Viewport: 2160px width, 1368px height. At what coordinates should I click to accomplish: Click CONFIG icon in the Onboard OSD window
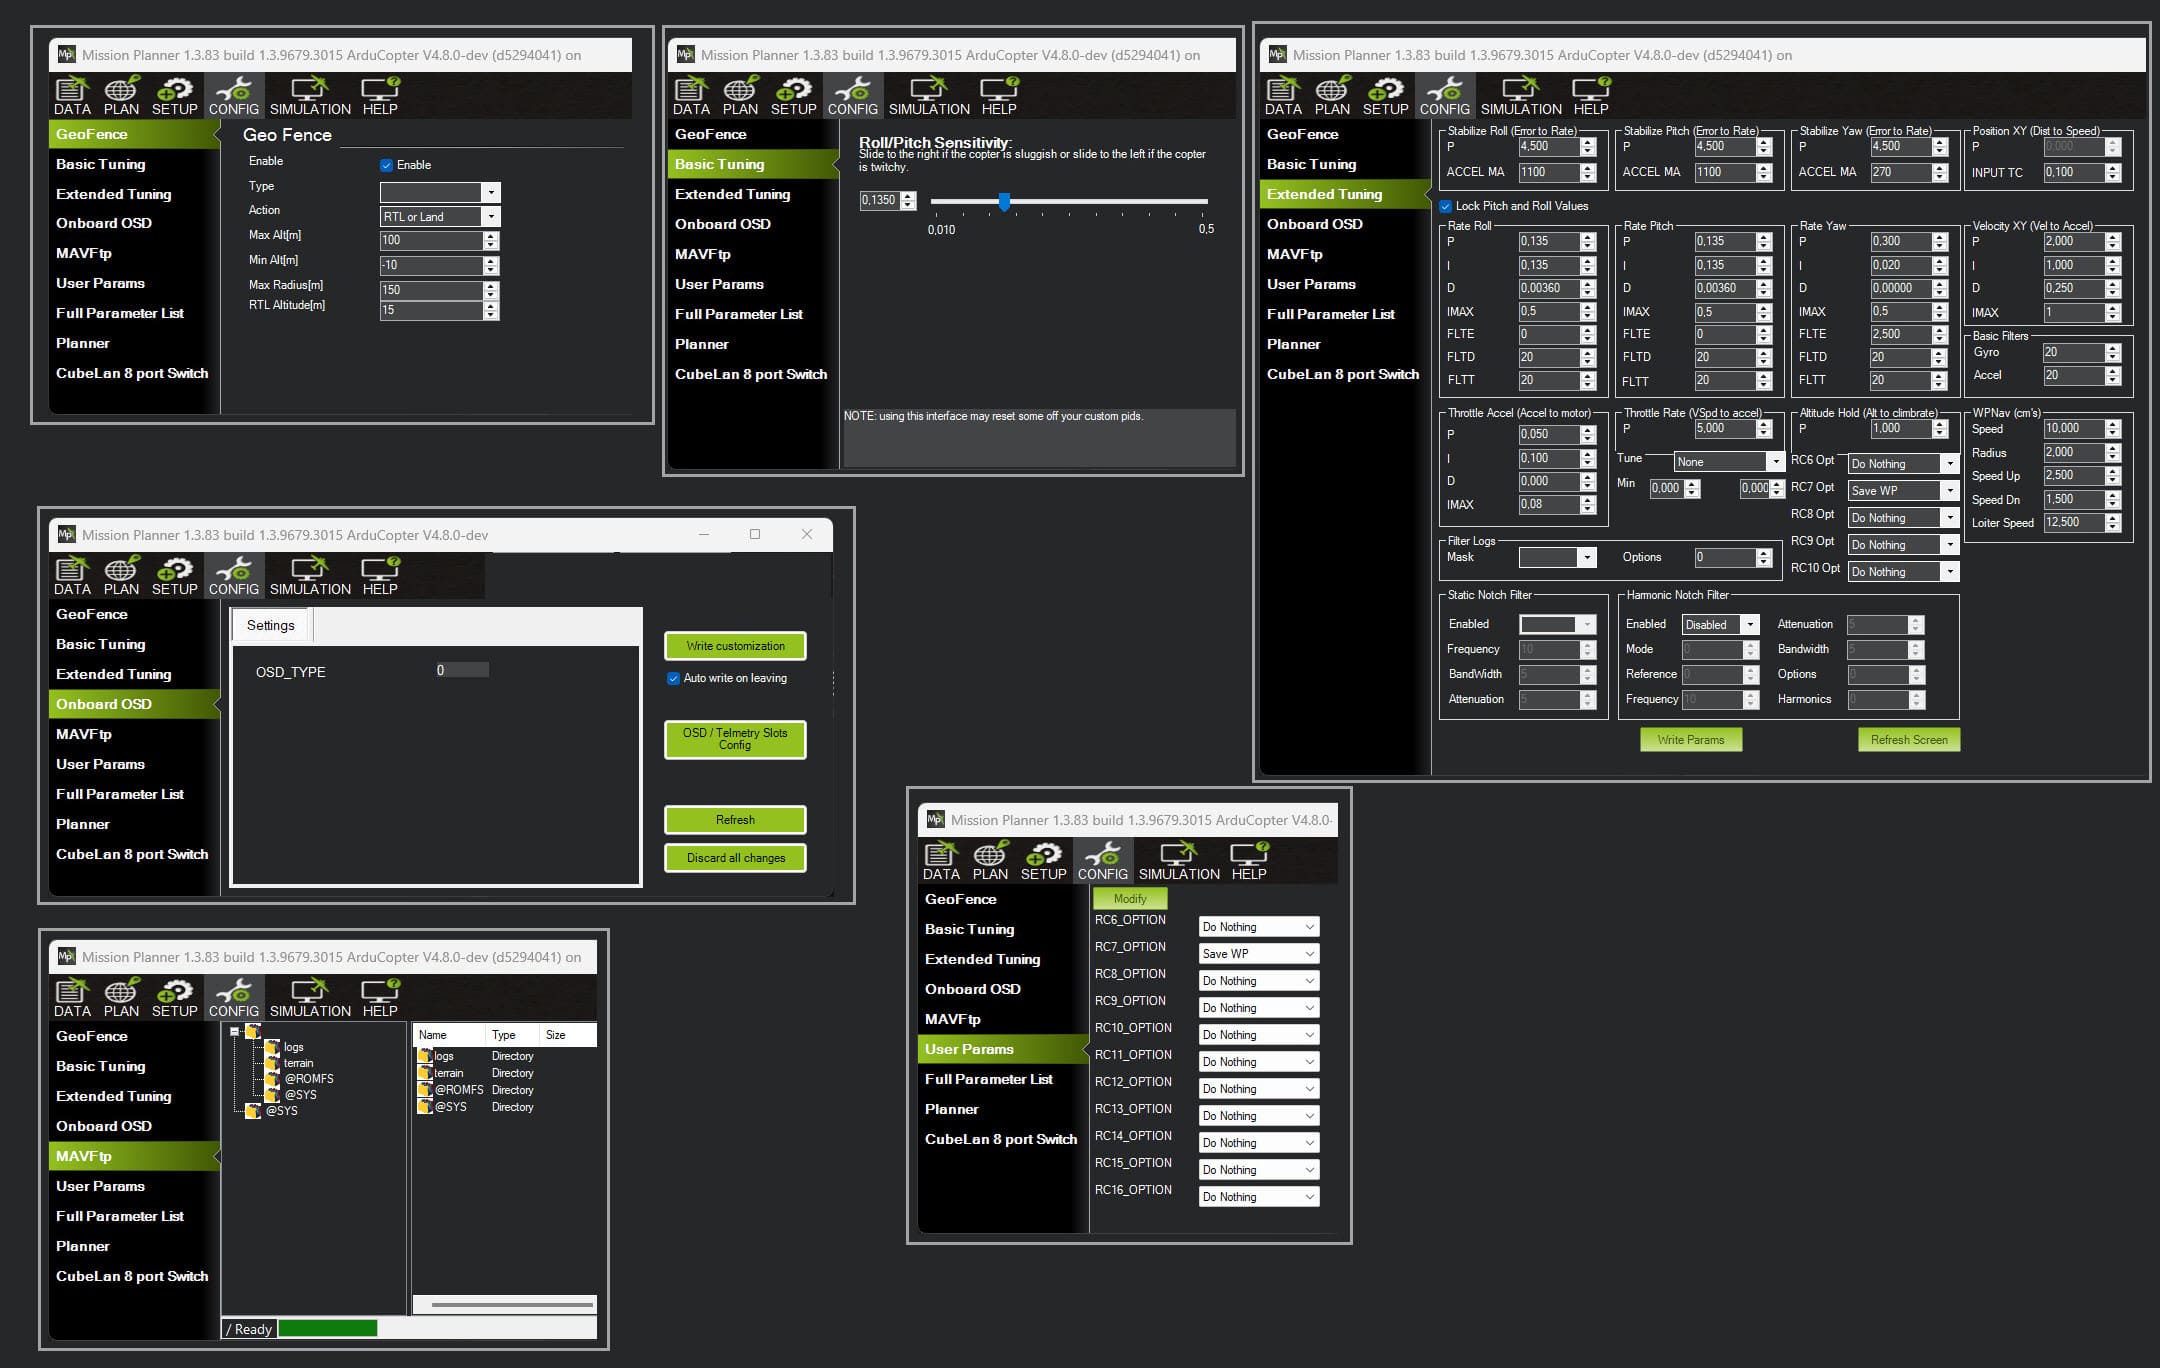[x=234, y=576]
